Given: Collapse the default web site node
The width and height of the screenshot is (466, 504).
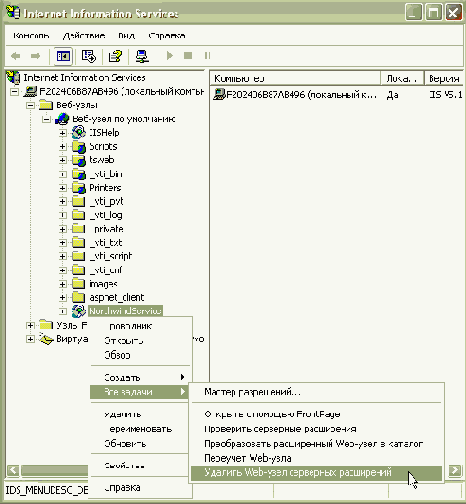Looking at the screenshot, I should click(47, 119).
